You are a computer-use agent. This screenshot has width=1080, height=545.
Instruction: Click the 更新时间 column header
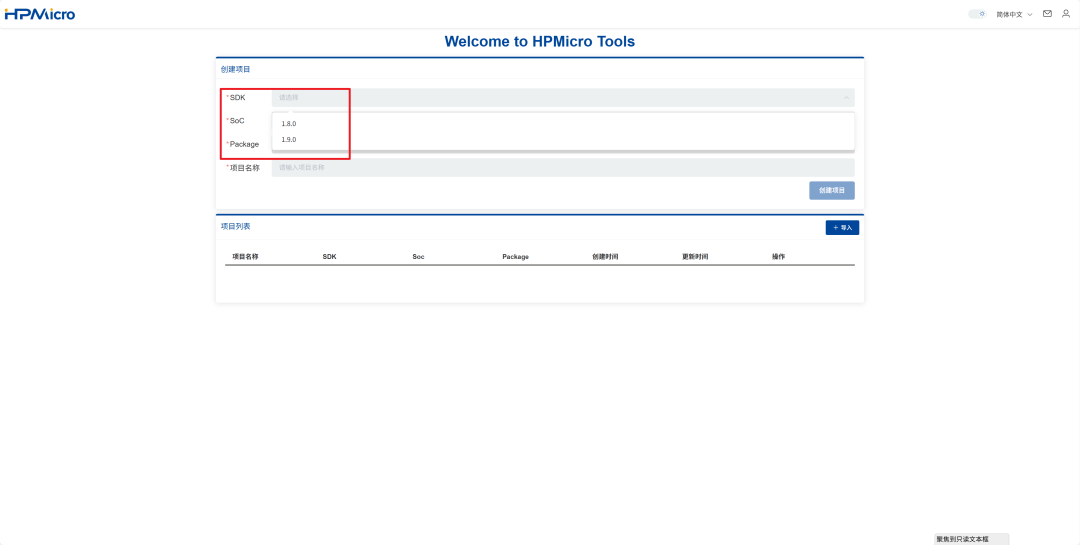click(695, 256)
